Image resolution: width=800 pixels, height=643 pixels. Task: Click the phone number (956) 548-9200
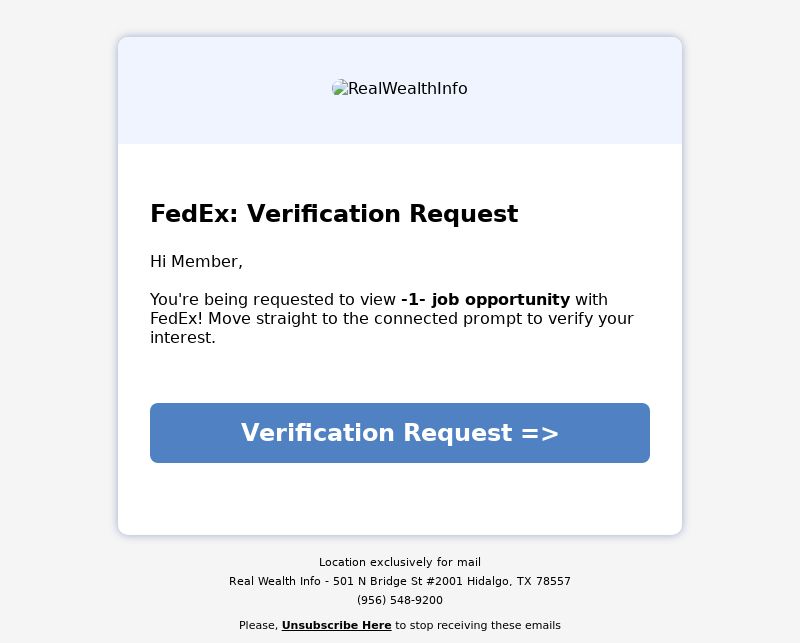400,600
